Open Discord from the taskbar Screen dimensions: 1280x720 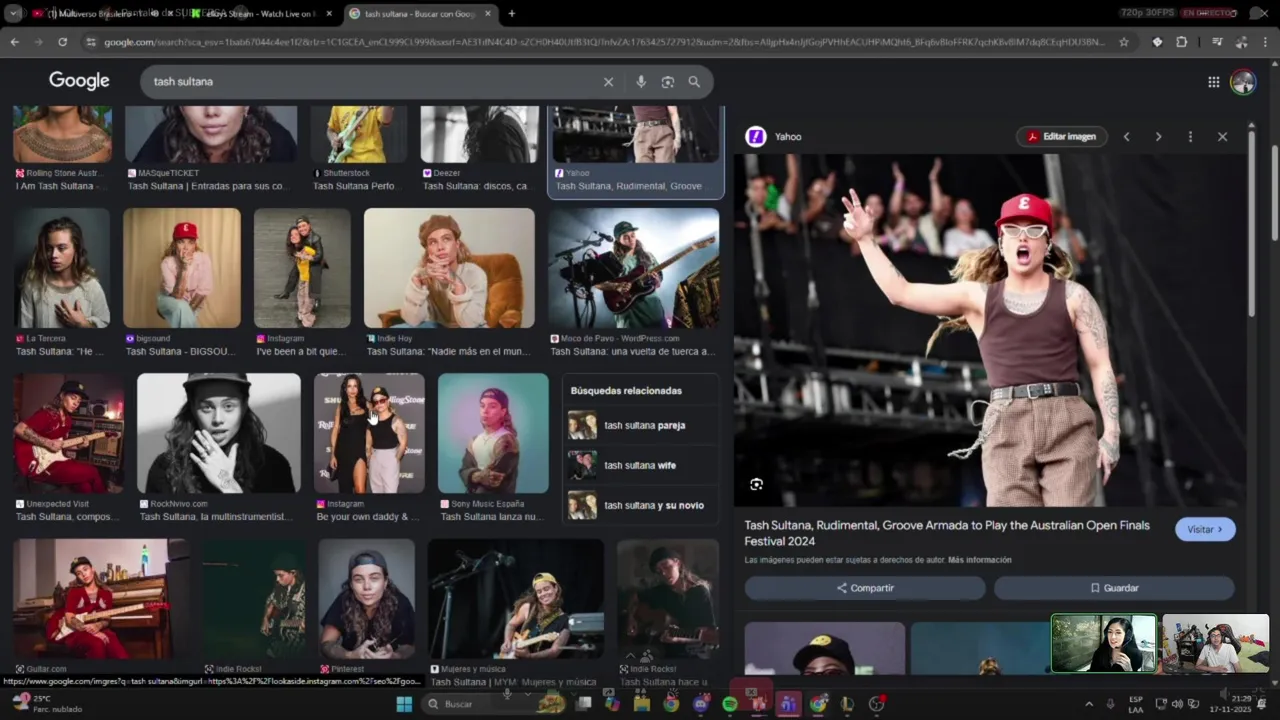[x=700, y=704]
